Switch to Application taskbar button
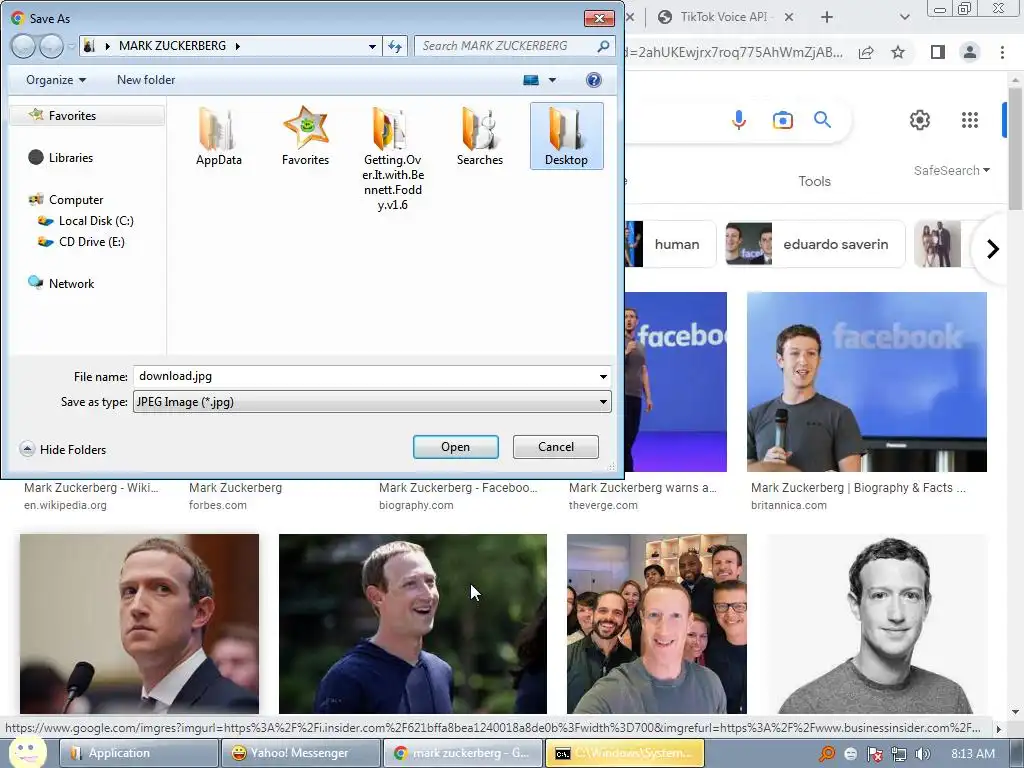1024x768 pixels. tap(138, 753)
